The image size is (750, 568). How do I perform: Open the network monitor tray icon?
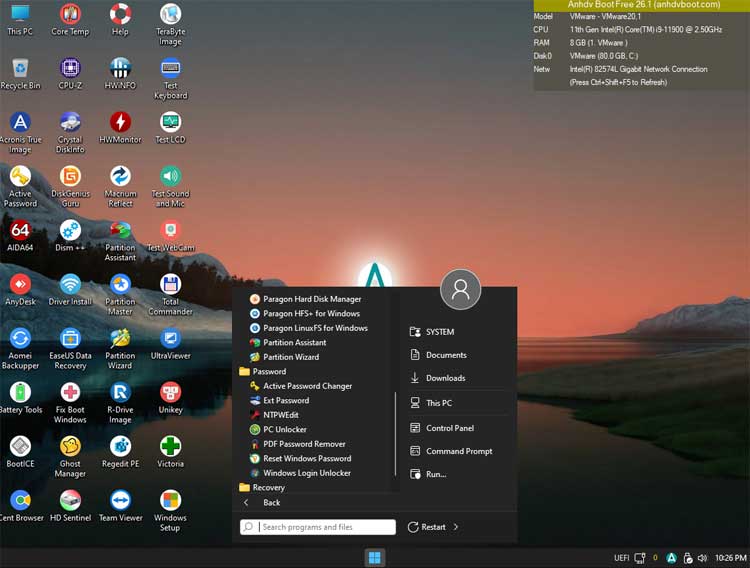click(x=640, y=558)
